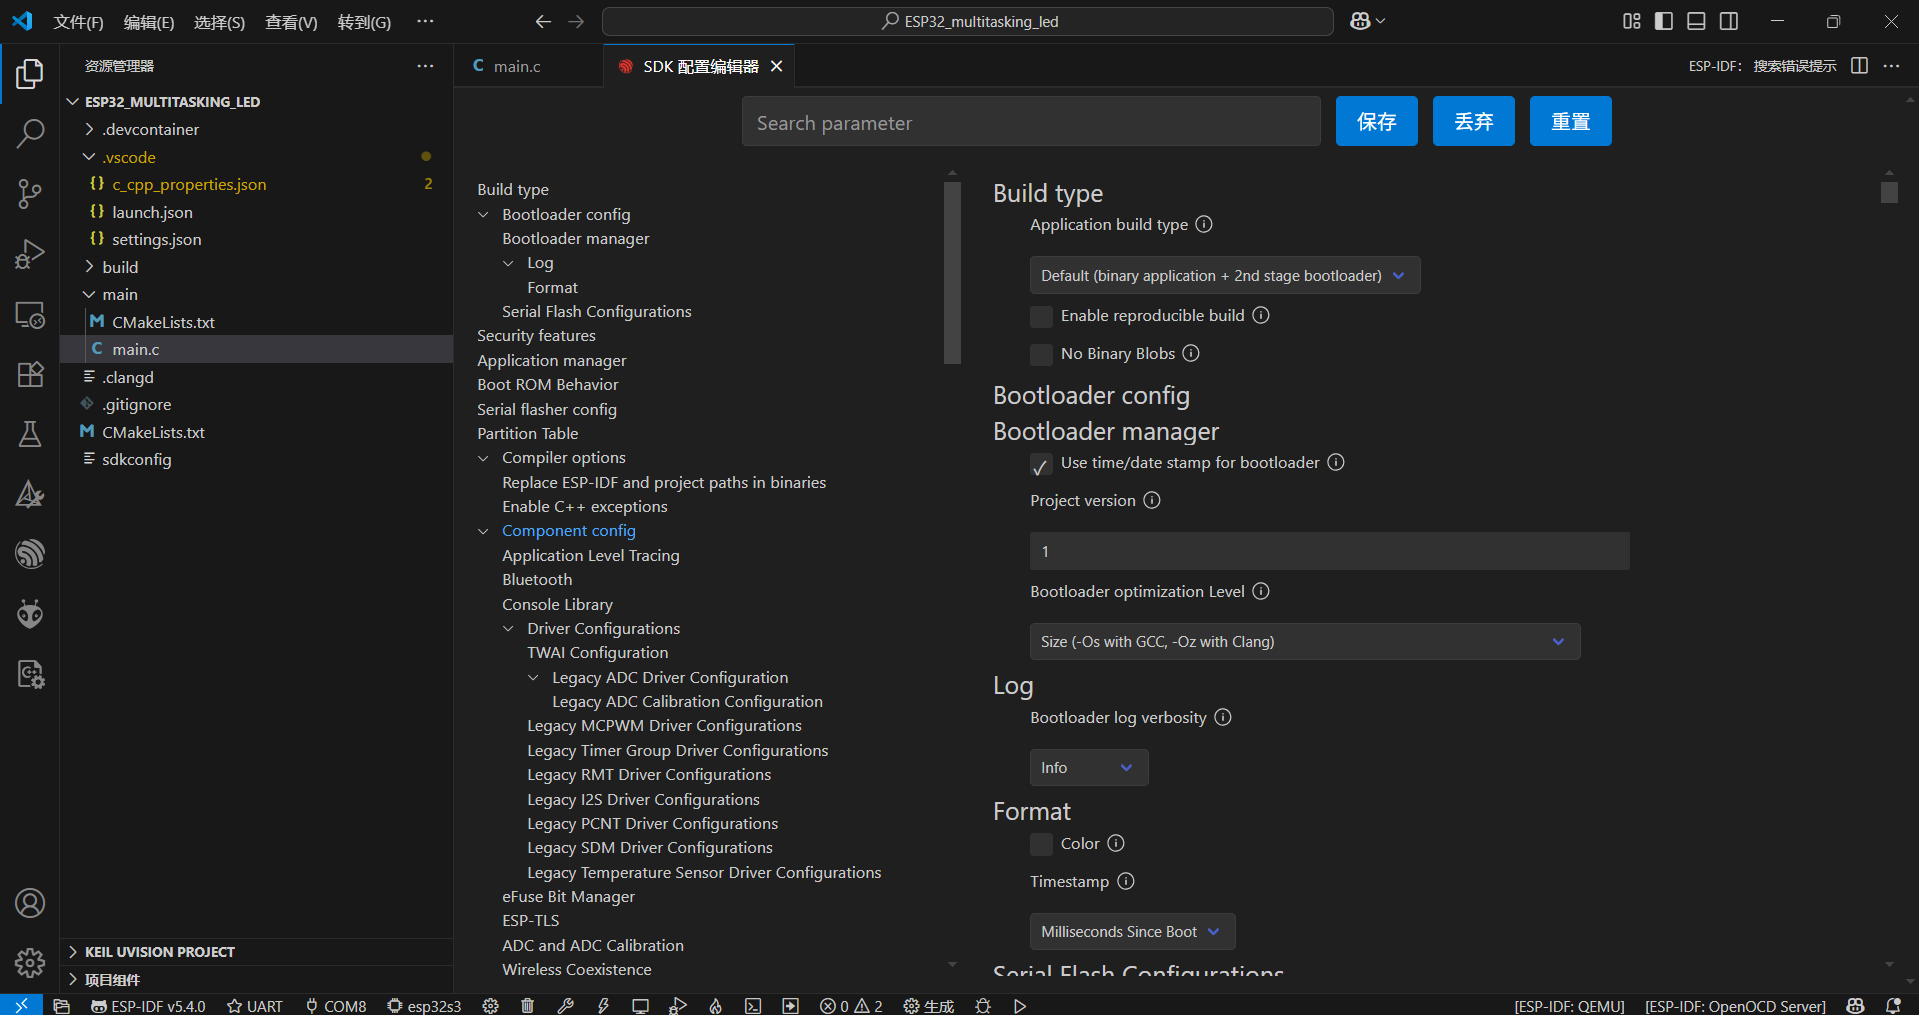The height and width of the screenshot is (1015, 1919).
Task: Click the Project version input field
Action: (1330, 552)
